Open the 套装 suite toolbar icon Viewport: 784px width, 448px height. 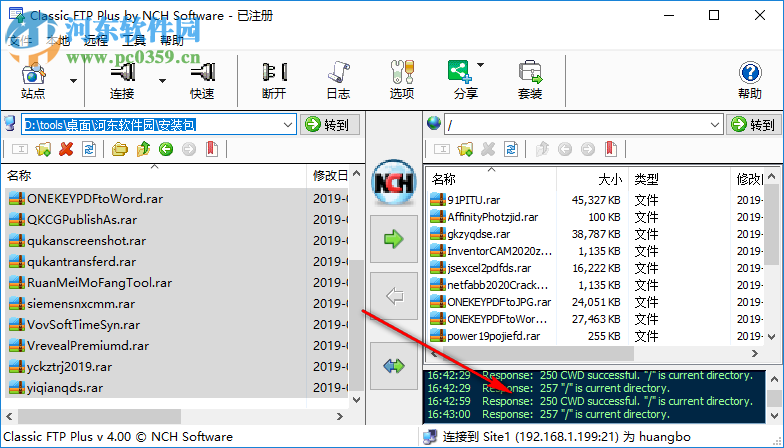530,80
